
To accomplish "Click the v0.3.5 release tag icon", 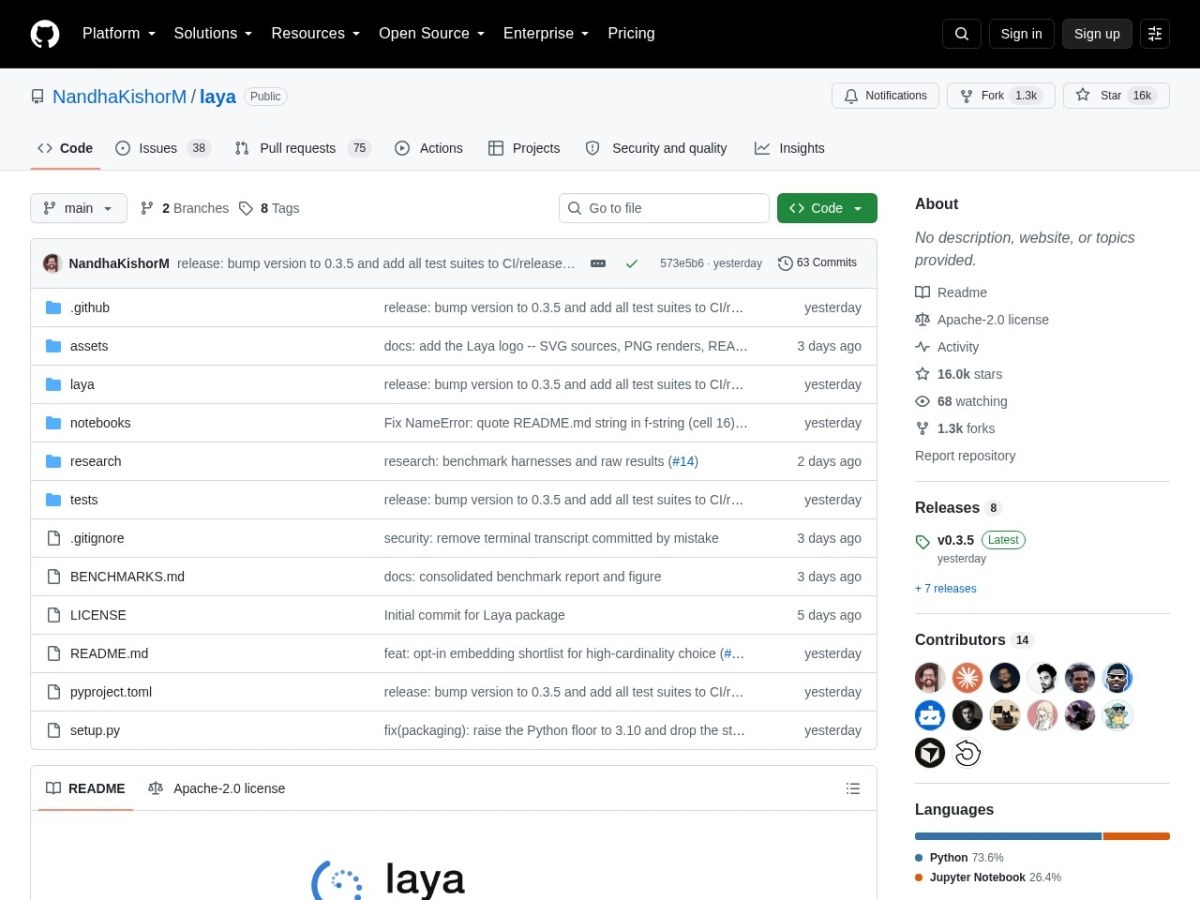I will (922, 541).
